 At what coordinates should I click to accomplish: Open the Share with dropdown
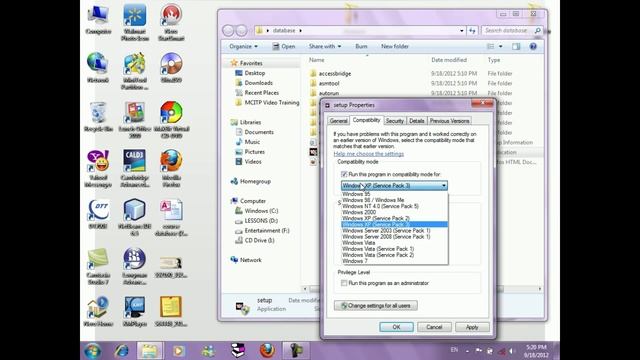pyautogui.click(x=325, y=47)
